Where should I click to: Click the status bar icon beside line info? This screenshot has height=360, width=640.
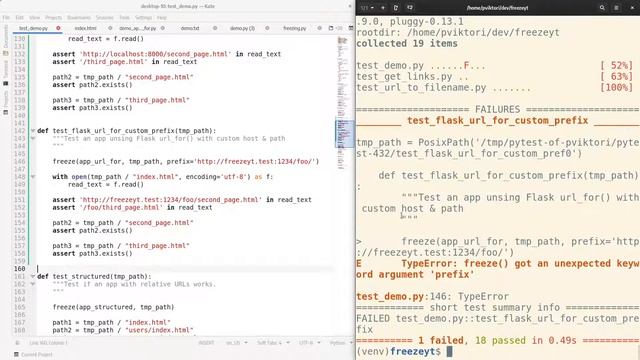click(x=17, y=343)
